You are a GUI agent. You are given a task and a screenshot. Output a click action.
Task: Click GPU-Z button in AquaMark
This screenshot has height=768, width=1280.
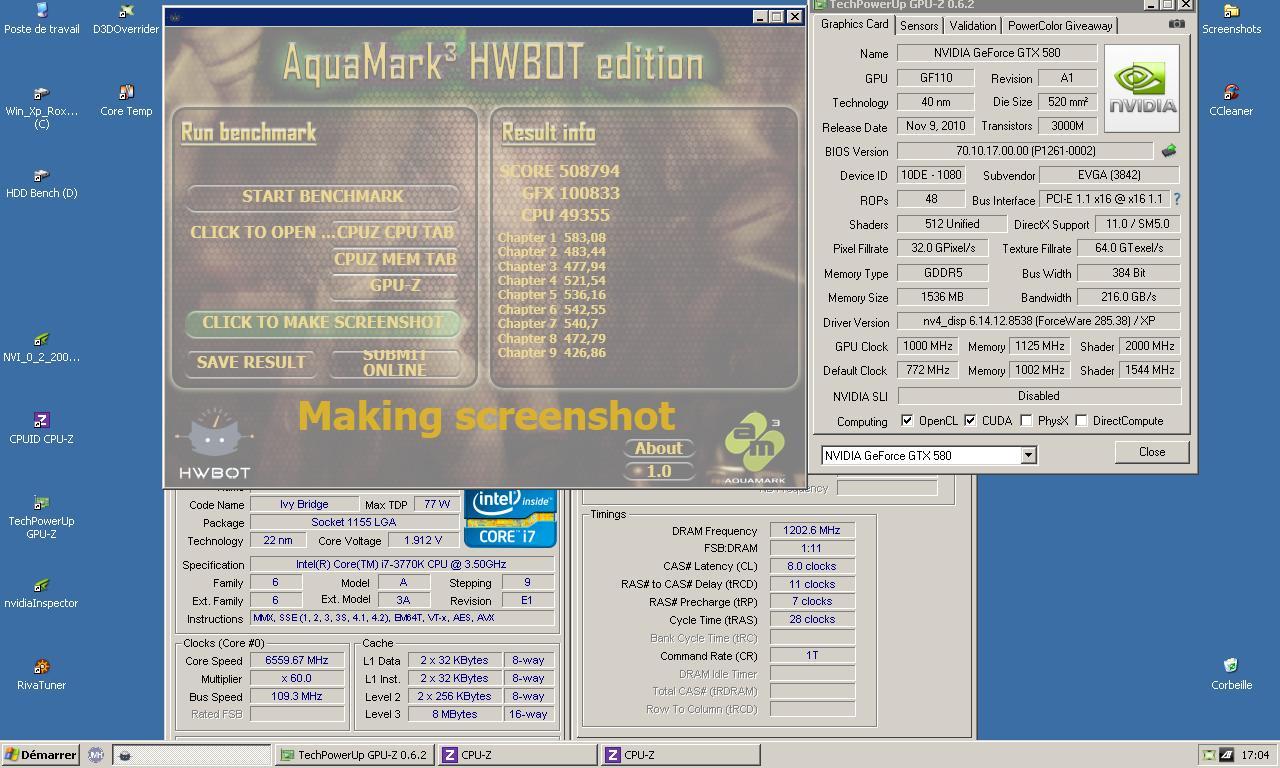pos(395,285)
